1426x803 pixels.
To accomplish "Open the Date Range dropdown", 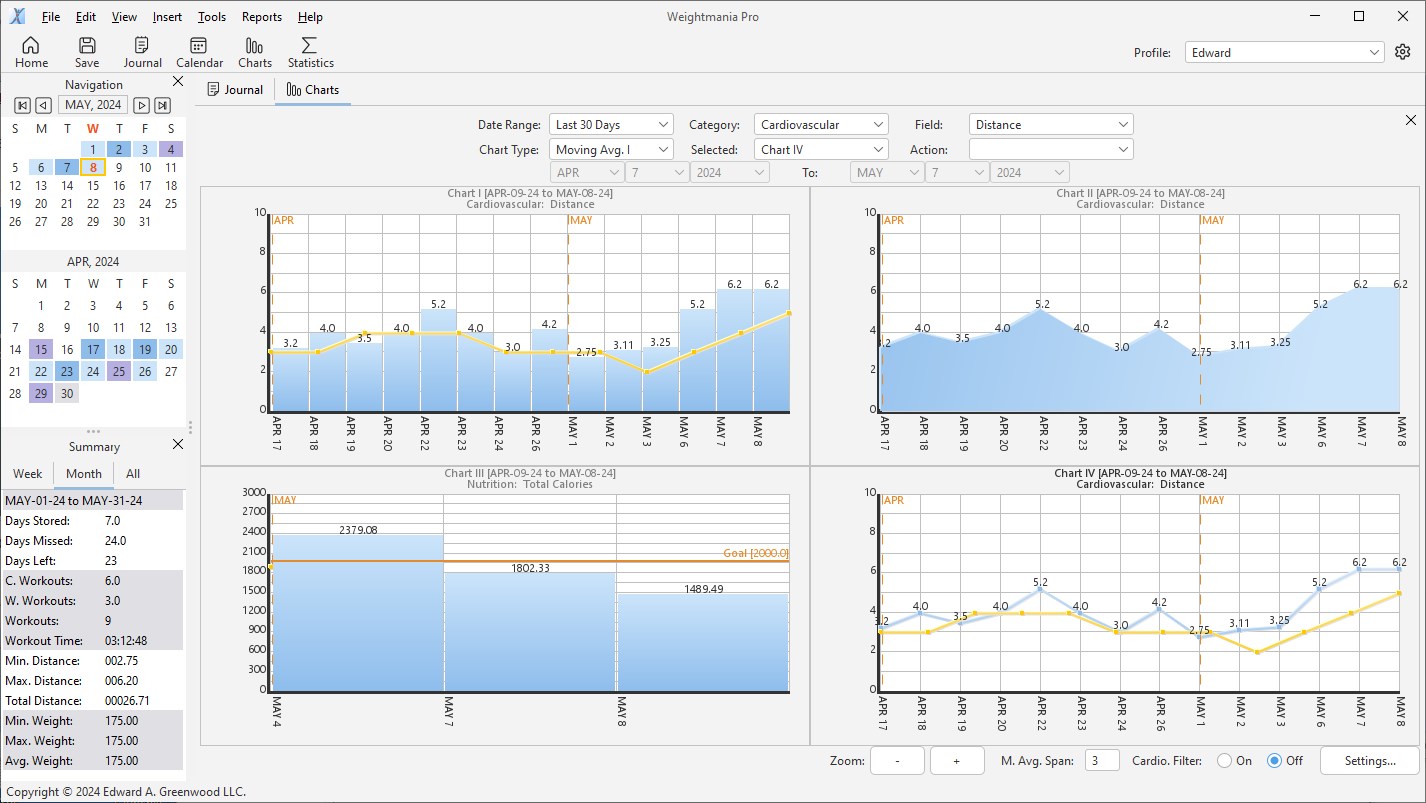I will (x=612, y=125).
